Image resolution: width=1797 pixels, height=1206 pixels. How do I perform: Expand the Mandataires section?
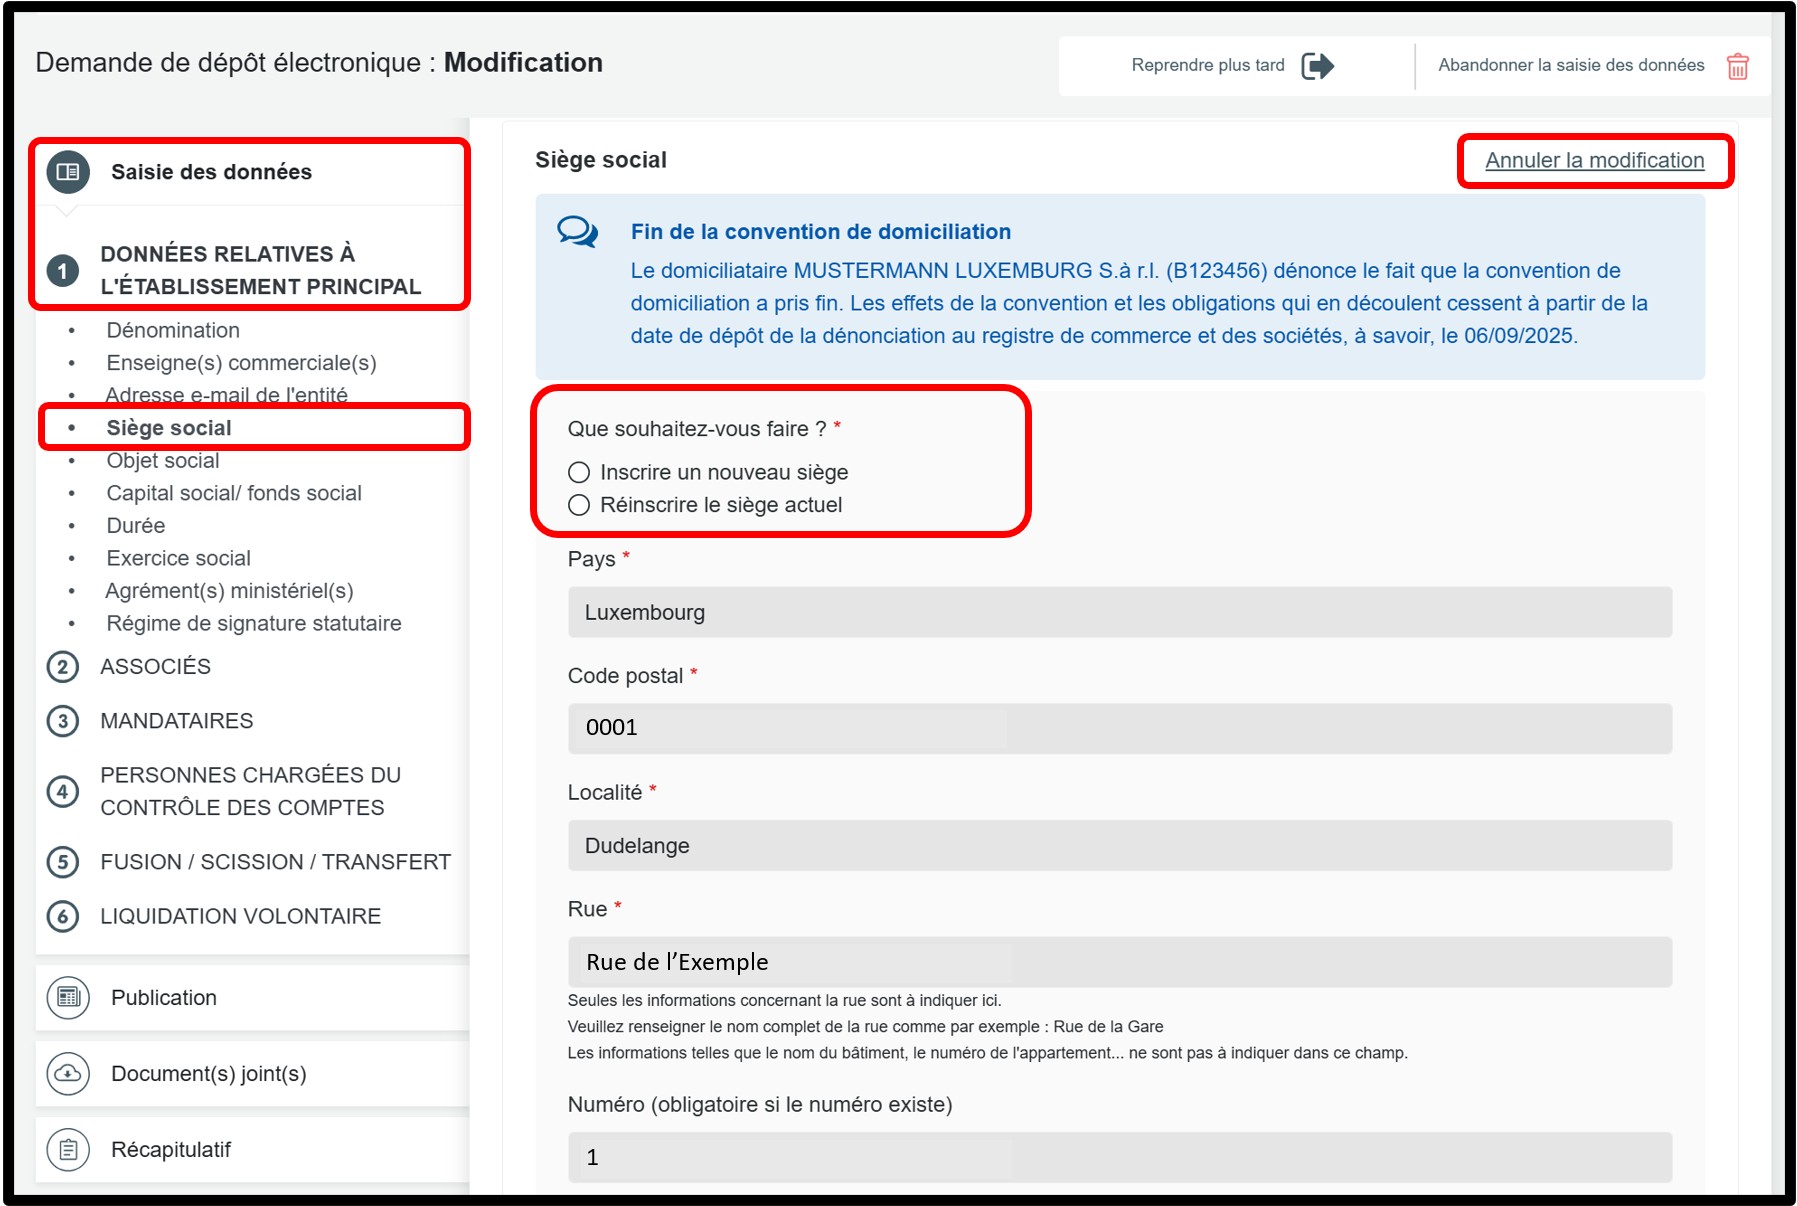177,721
